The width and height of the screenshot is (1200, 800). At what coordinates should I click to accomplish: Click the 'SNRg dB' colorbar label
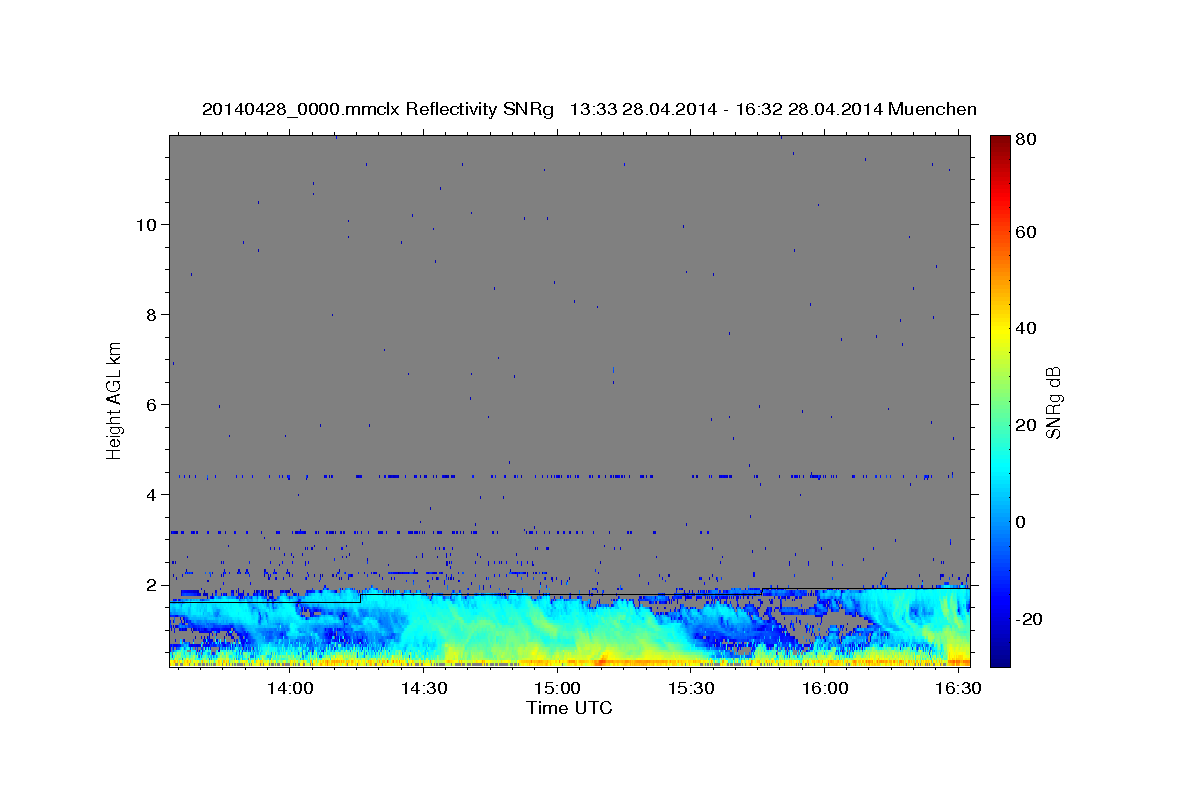(1053, 402)
